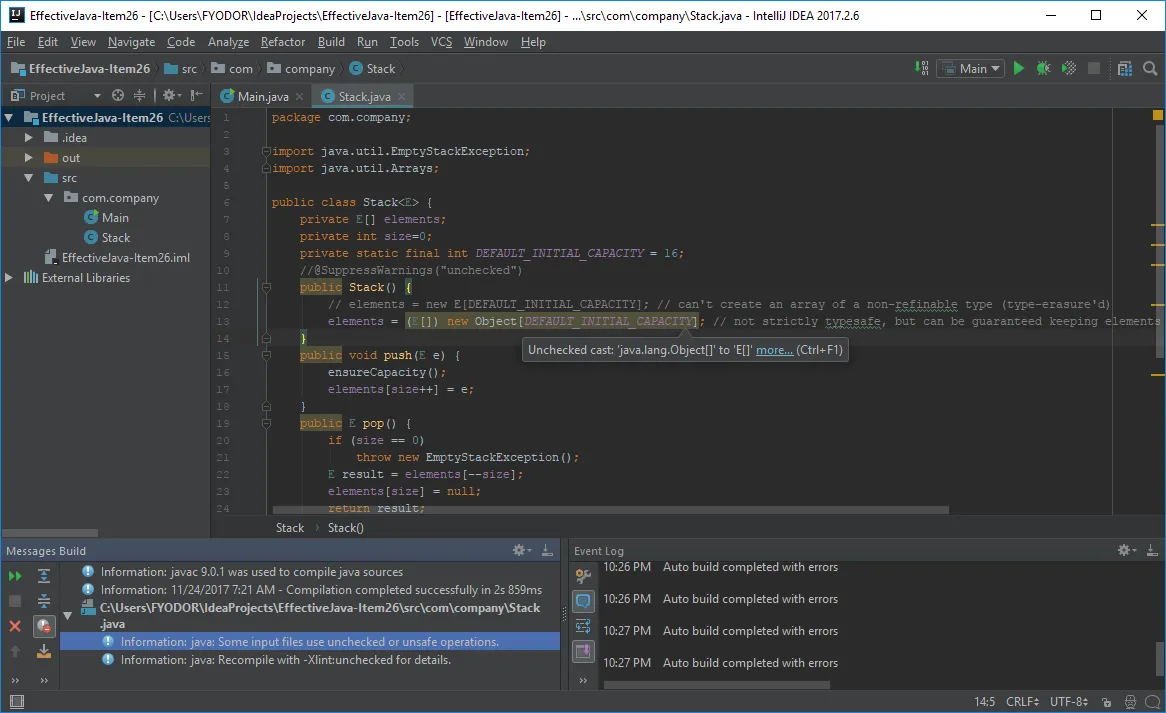Viewport: 1166px width, 713px height.
Task: Expand the External Libraries node
Action: pyautogui.click(x=10, y=278)
